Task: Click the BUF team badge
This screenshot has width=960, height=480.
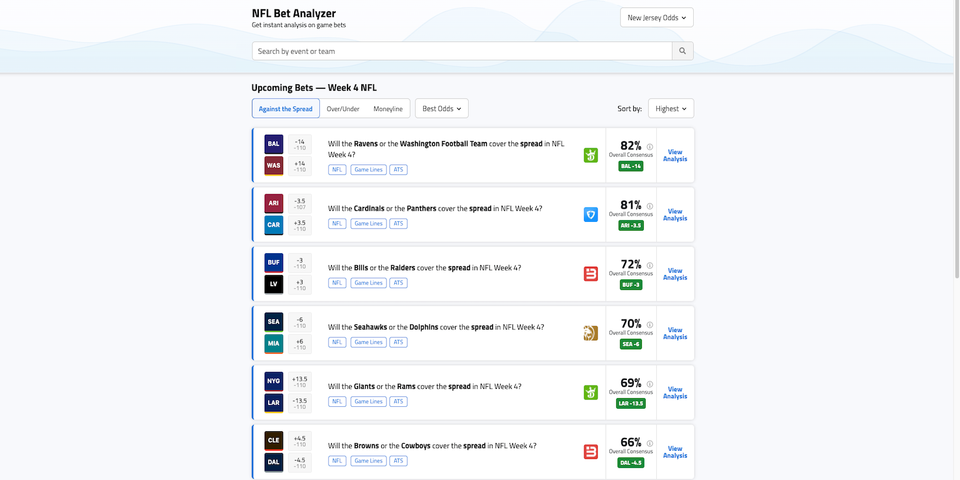Action: [274, 263]
